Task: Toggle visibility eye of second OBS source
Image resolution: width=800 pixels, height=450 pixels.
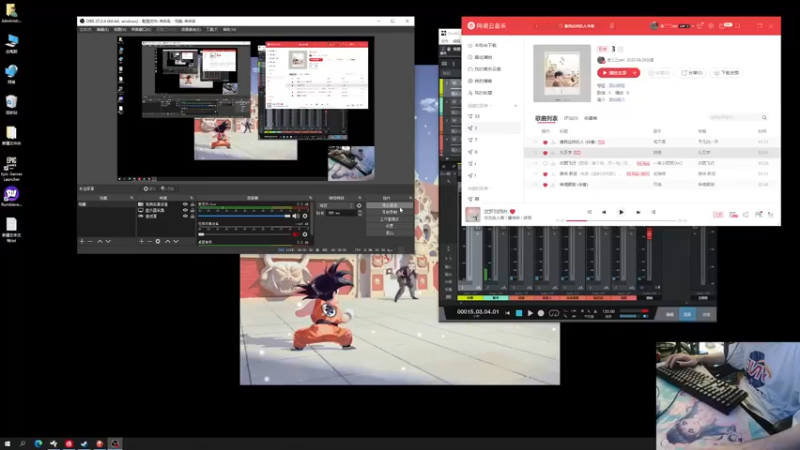Action: tap(185, 210)
